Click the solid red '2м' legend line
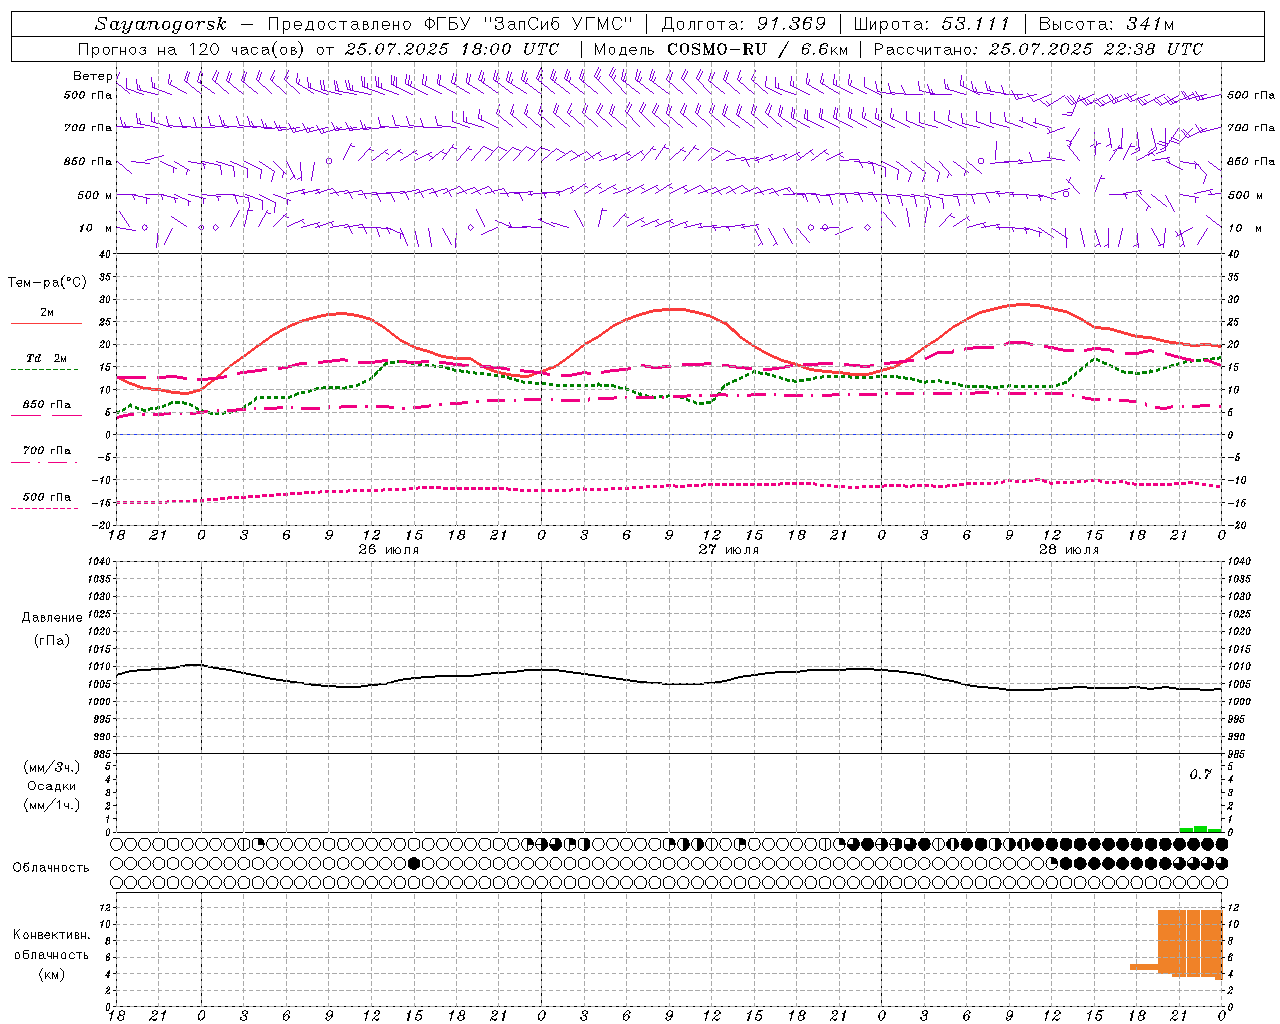 [46, 323]
